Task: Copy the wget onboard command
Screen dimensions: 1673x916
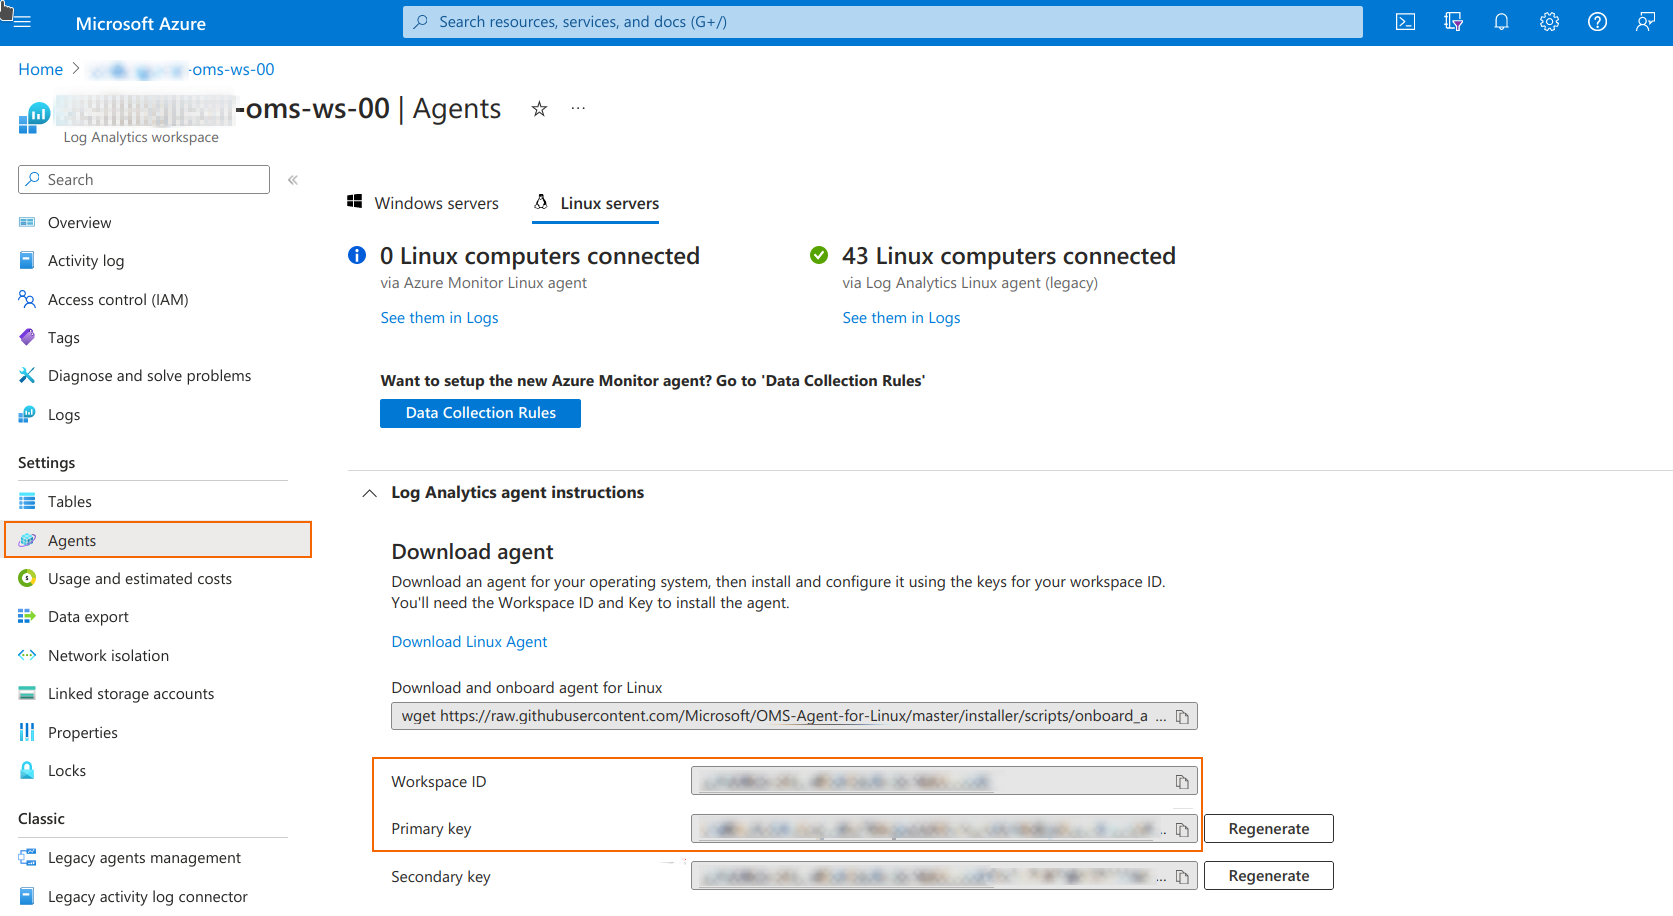Action: click(1182, 717)
